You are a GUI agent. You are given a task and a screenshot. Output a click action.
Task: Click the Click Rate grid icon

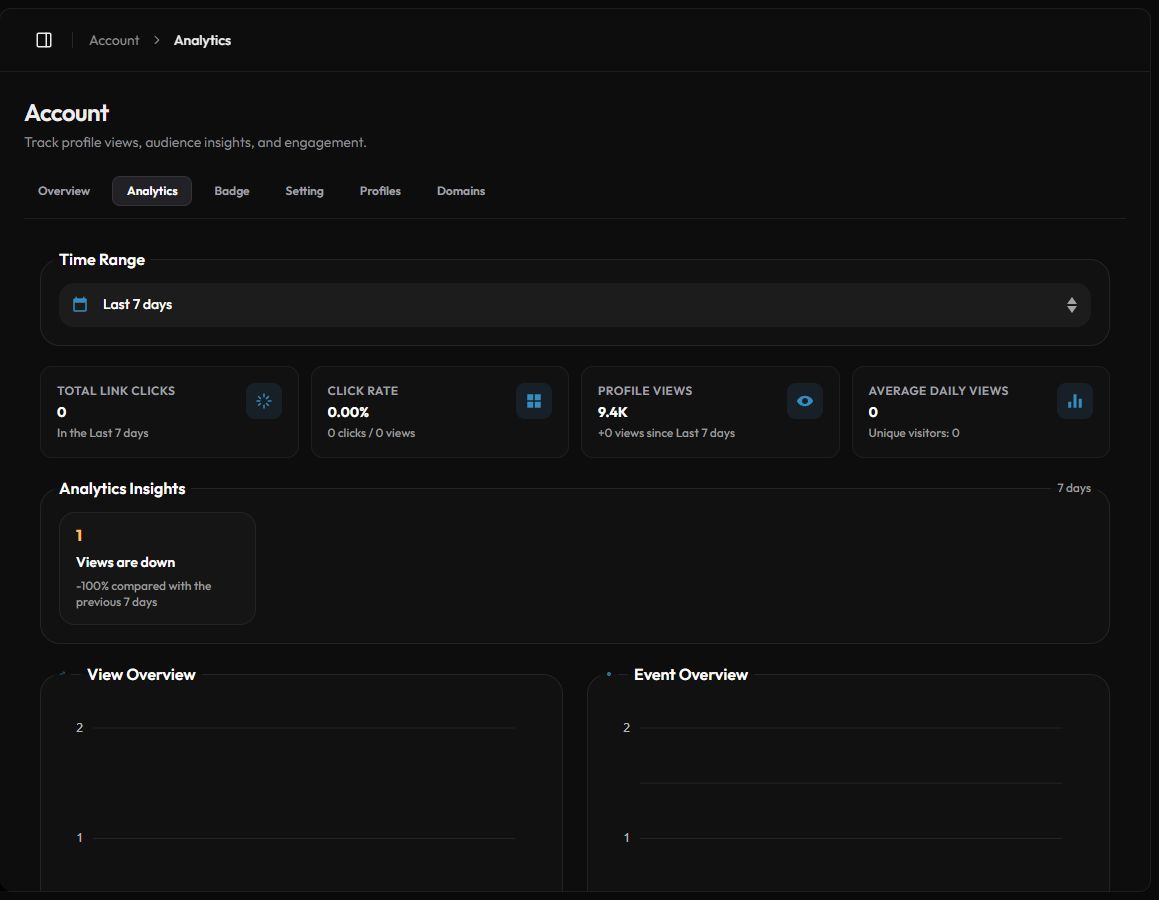click(534, 401)
